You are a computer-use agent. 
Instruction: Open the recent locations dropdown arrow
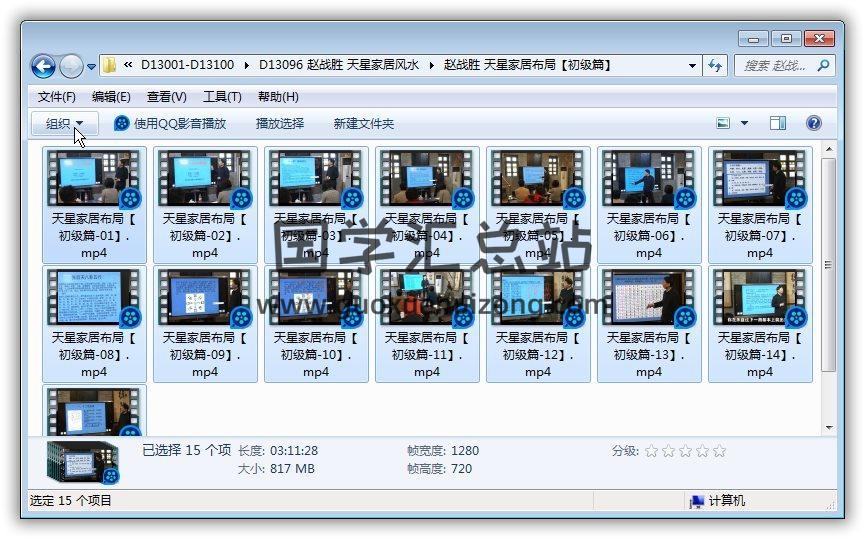pyautogui.click(x=91, y=67)
